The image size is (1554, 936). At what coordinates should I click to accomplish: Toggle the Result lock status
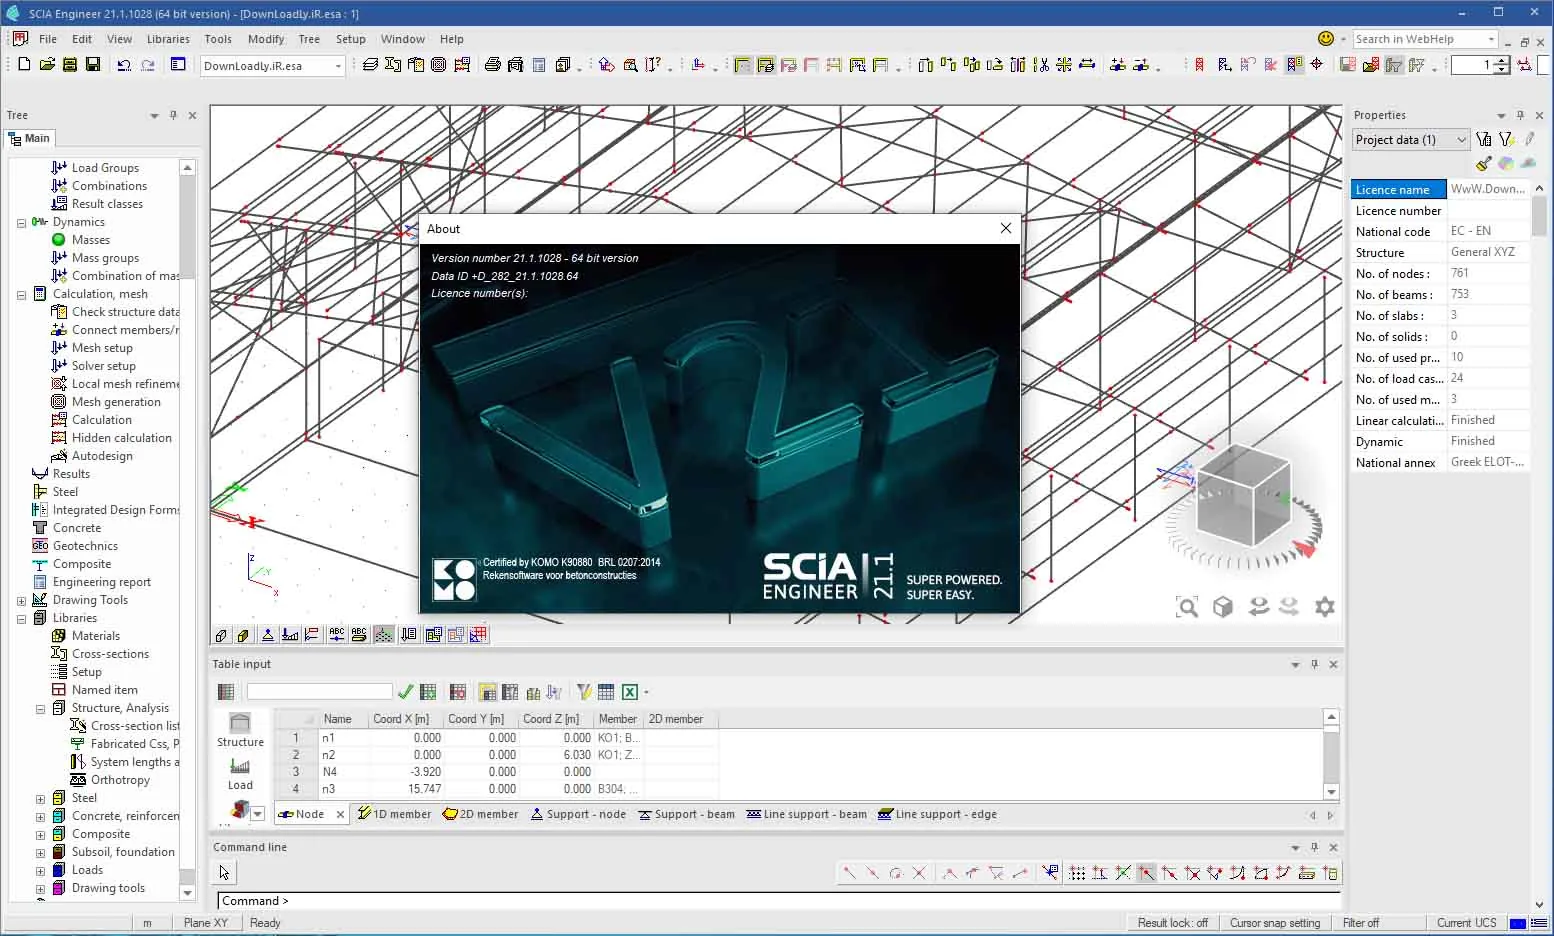(1172, 923)
